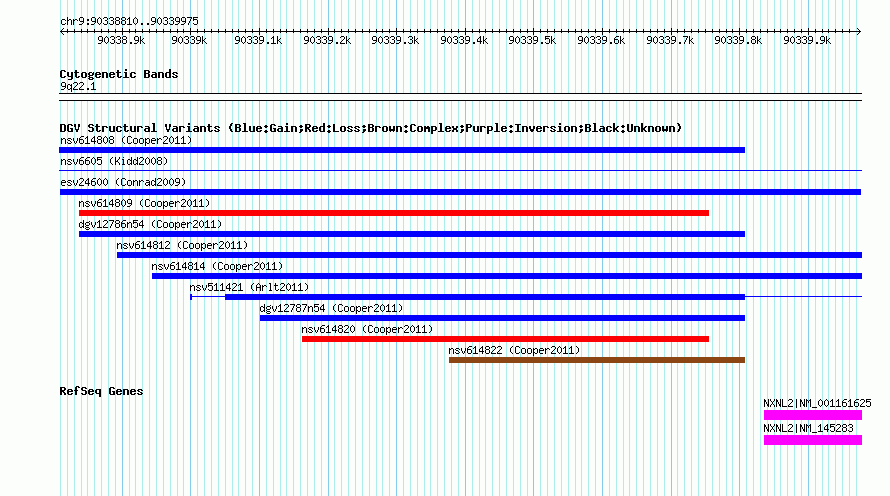Click the 90339.4k ruler tick label
890x496 pixels.
[464, 40]
